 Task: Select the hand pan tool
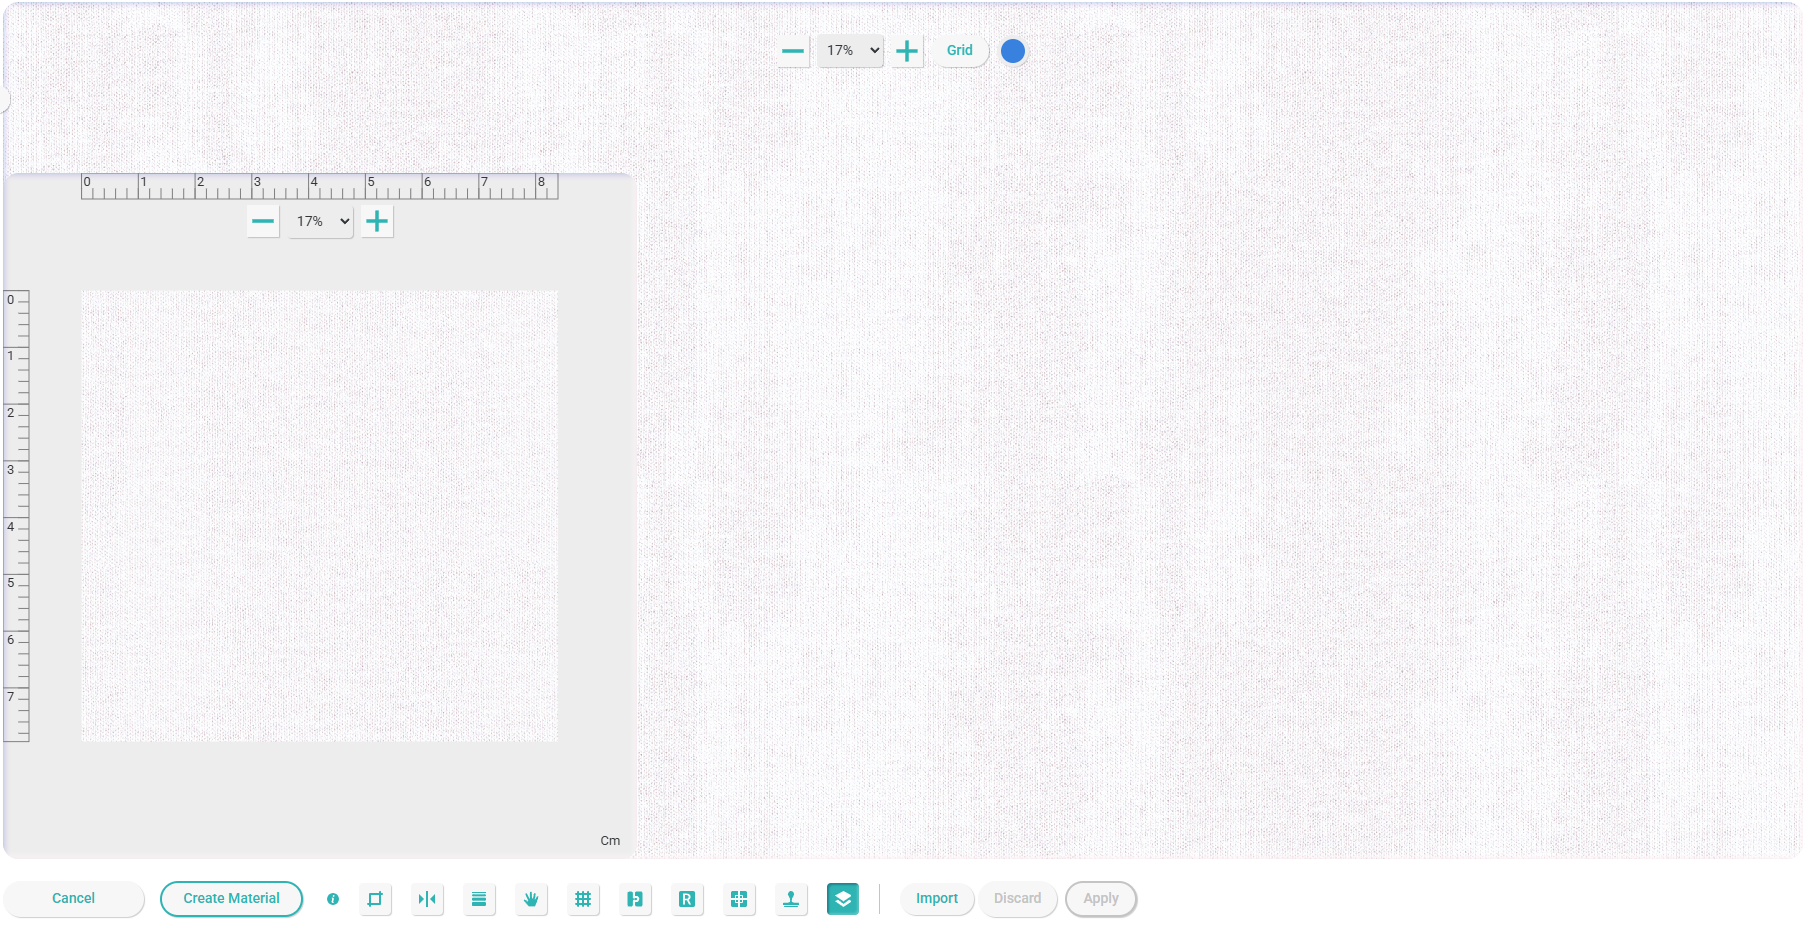tap(531, 899)
